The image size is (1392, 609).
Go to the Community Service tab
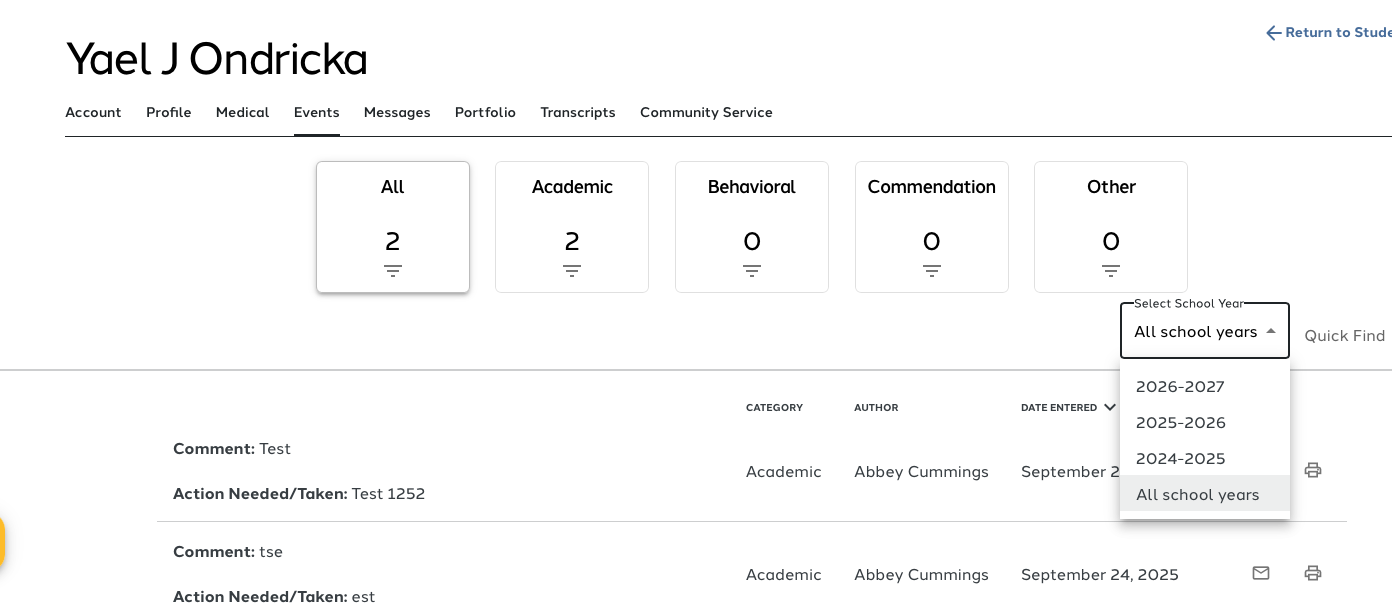(706, 113)
